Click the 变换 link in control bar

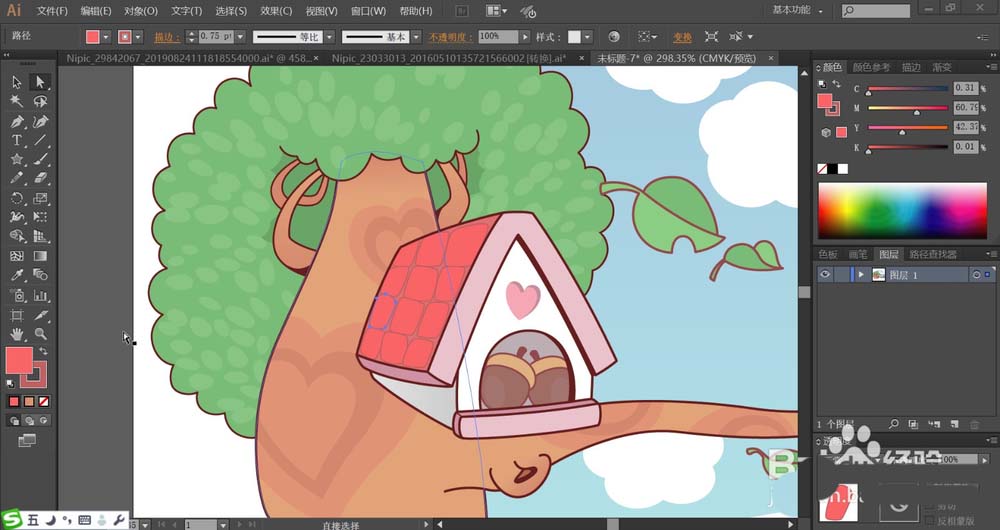click(682, 37)
